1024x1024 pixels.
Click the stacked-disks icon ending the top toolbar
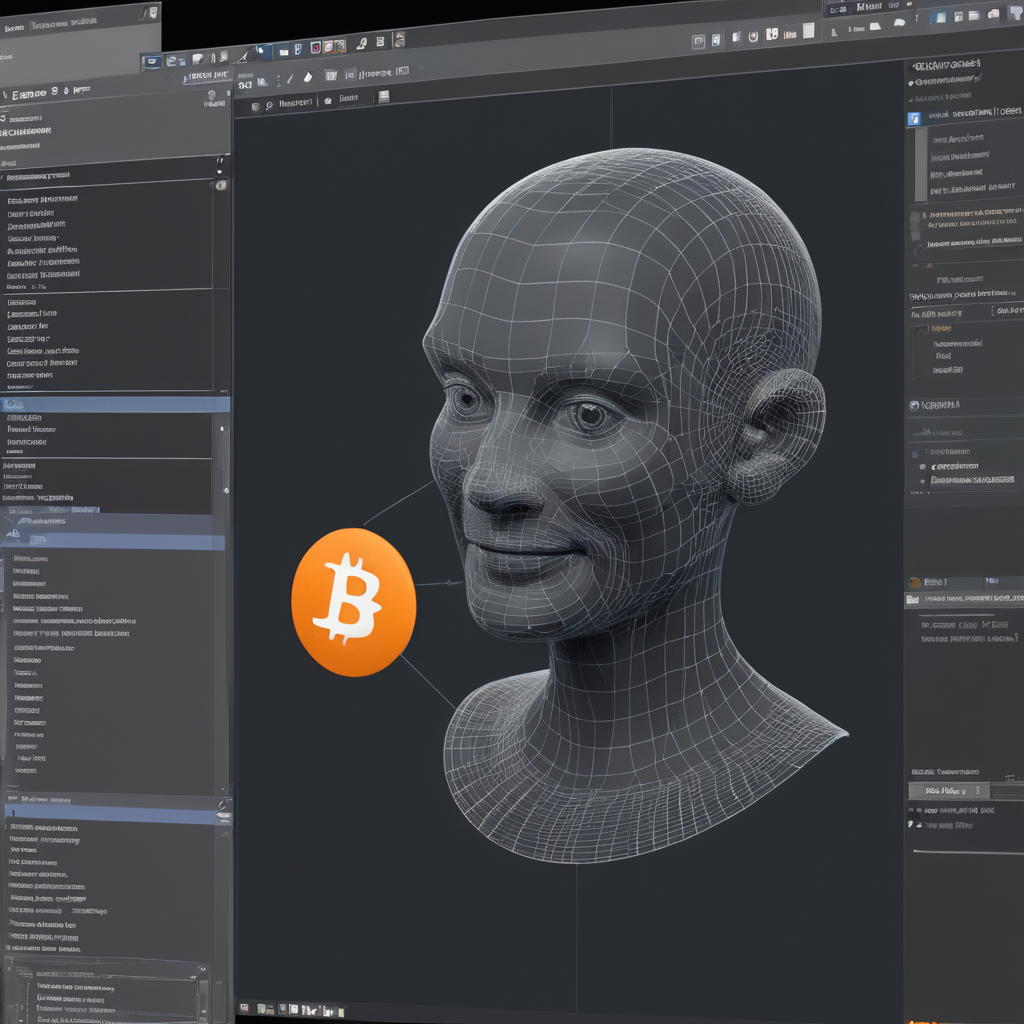click(x=400, y=40)
